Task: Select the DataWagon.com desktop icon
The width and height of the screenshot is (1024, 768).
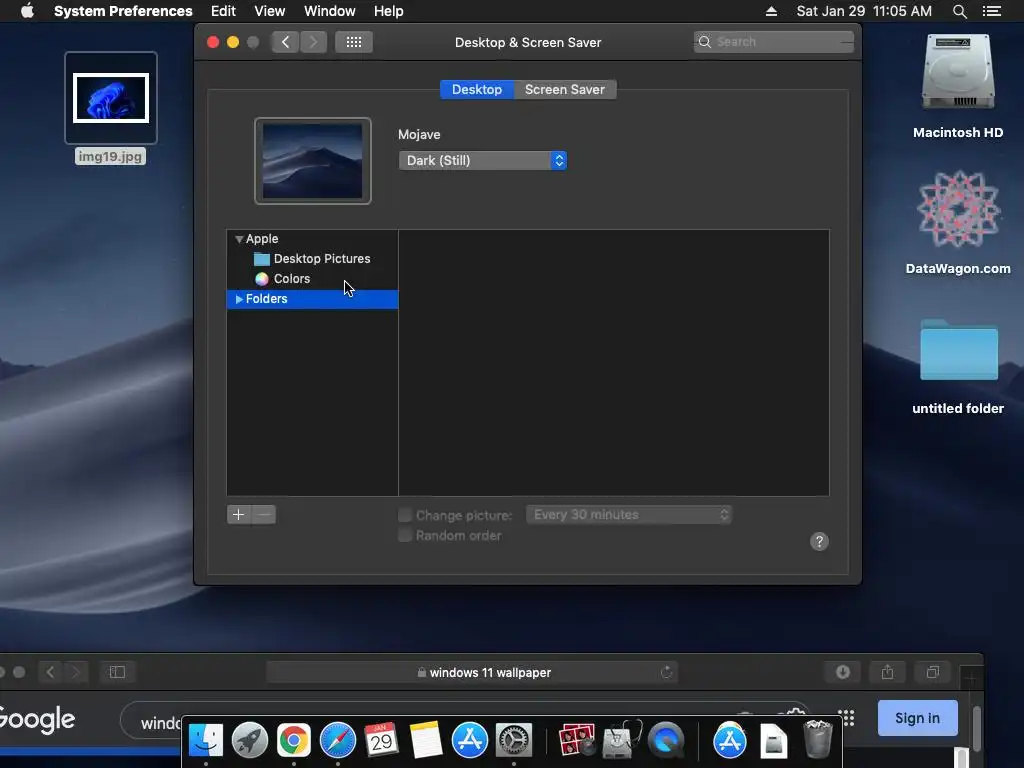Action: point(958,222)
